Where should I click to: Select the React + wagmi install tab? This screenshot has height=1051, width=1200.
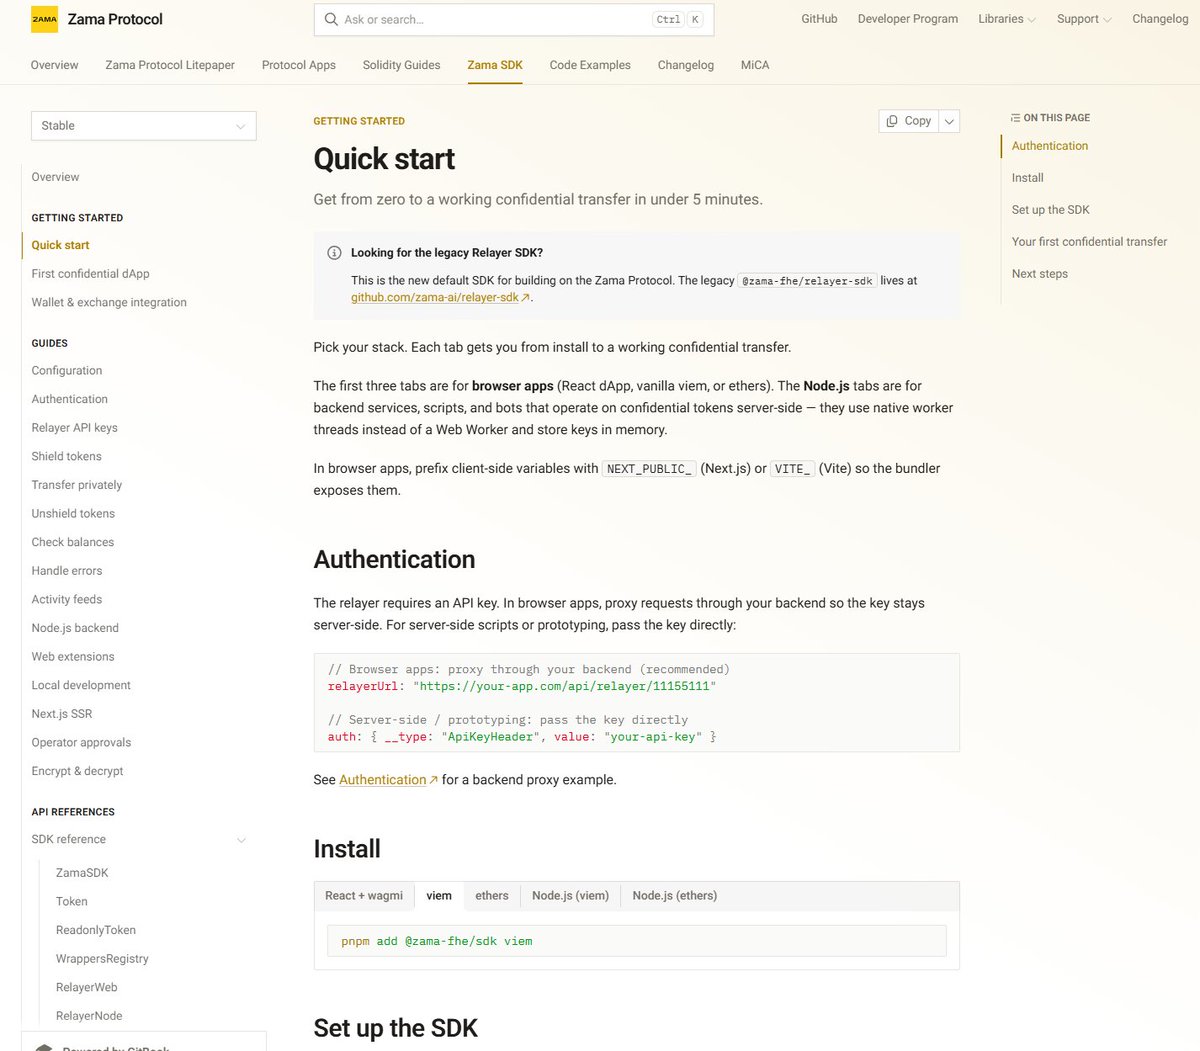[x=364, y=896]
